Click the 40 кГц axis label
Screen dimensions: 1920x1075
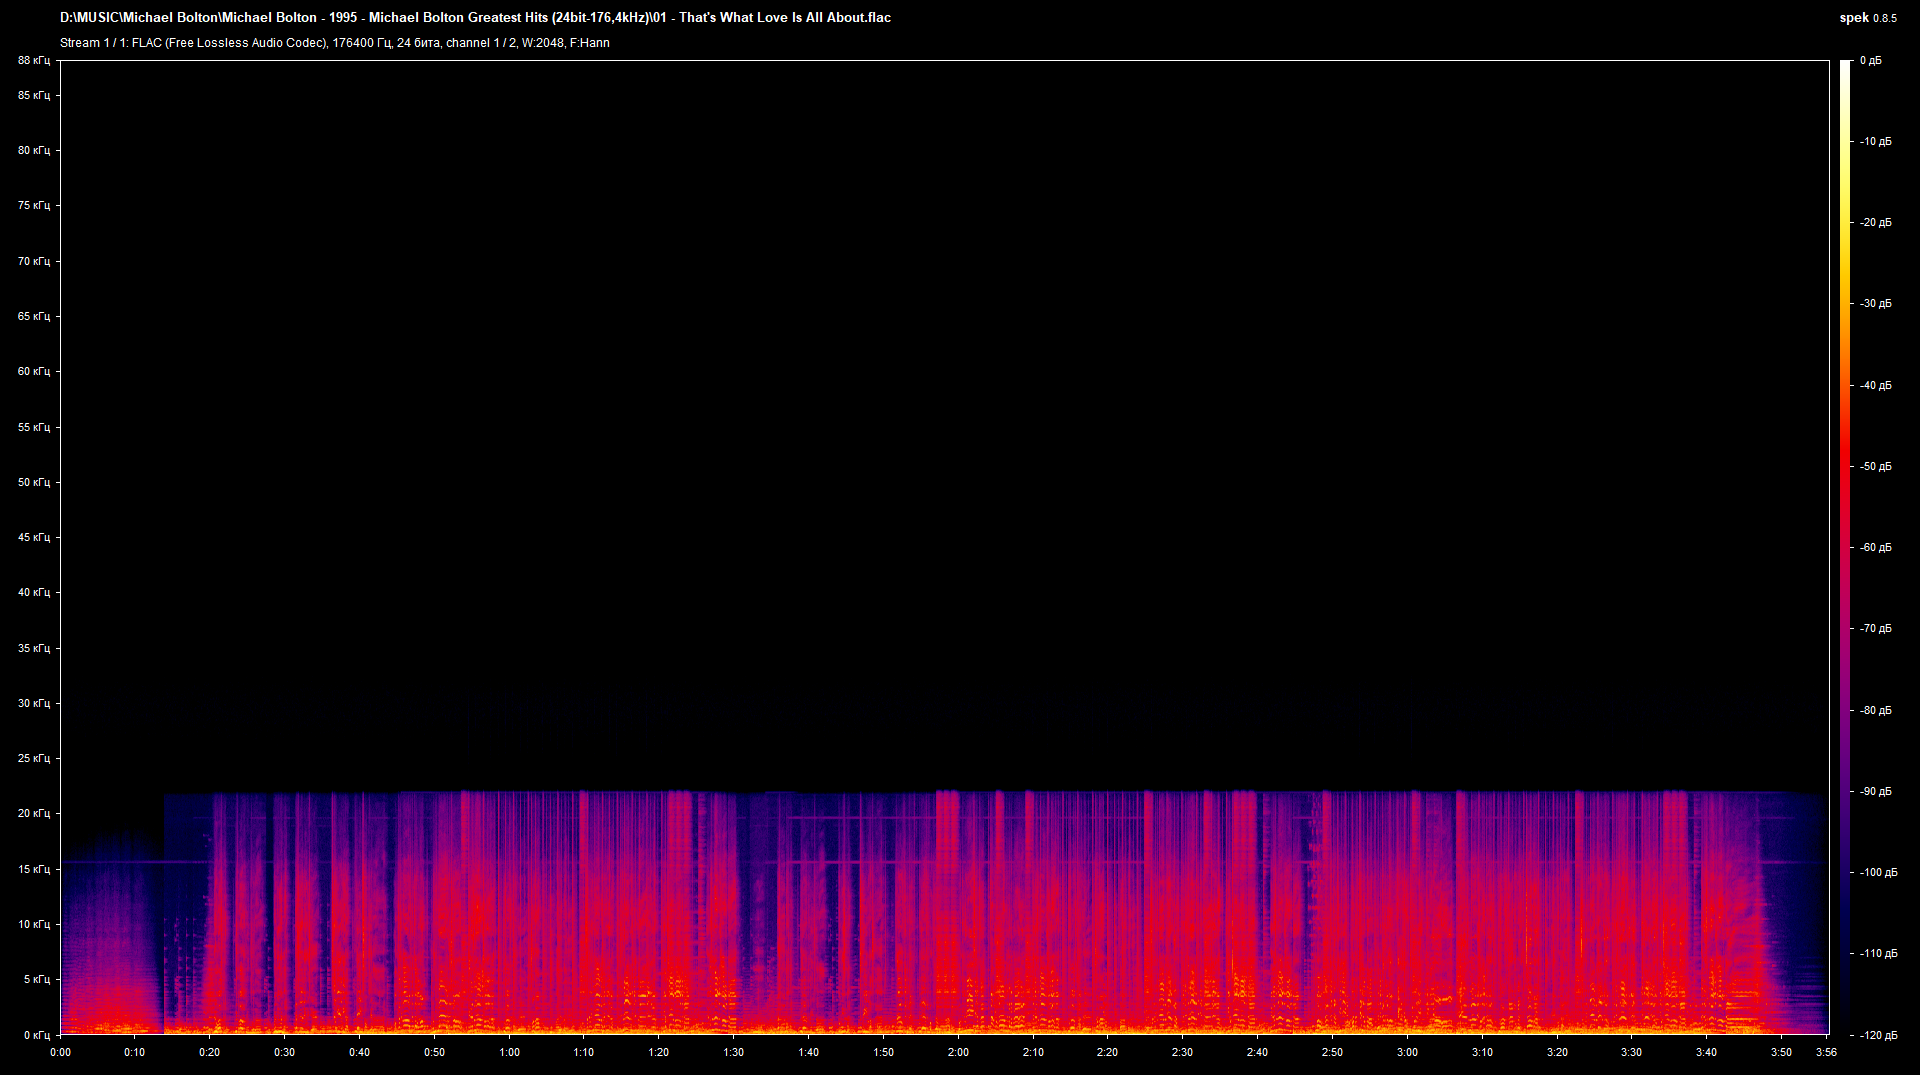click(33, 592)
